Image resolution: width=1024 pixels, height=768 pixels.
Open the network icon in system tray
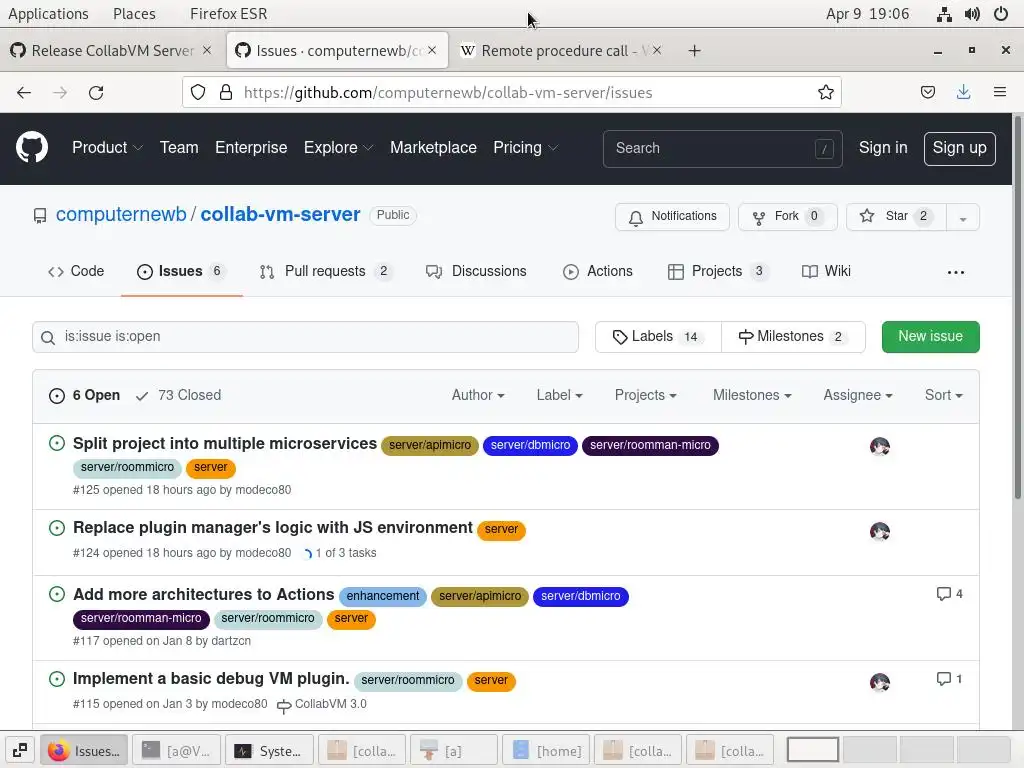[944, 14]
